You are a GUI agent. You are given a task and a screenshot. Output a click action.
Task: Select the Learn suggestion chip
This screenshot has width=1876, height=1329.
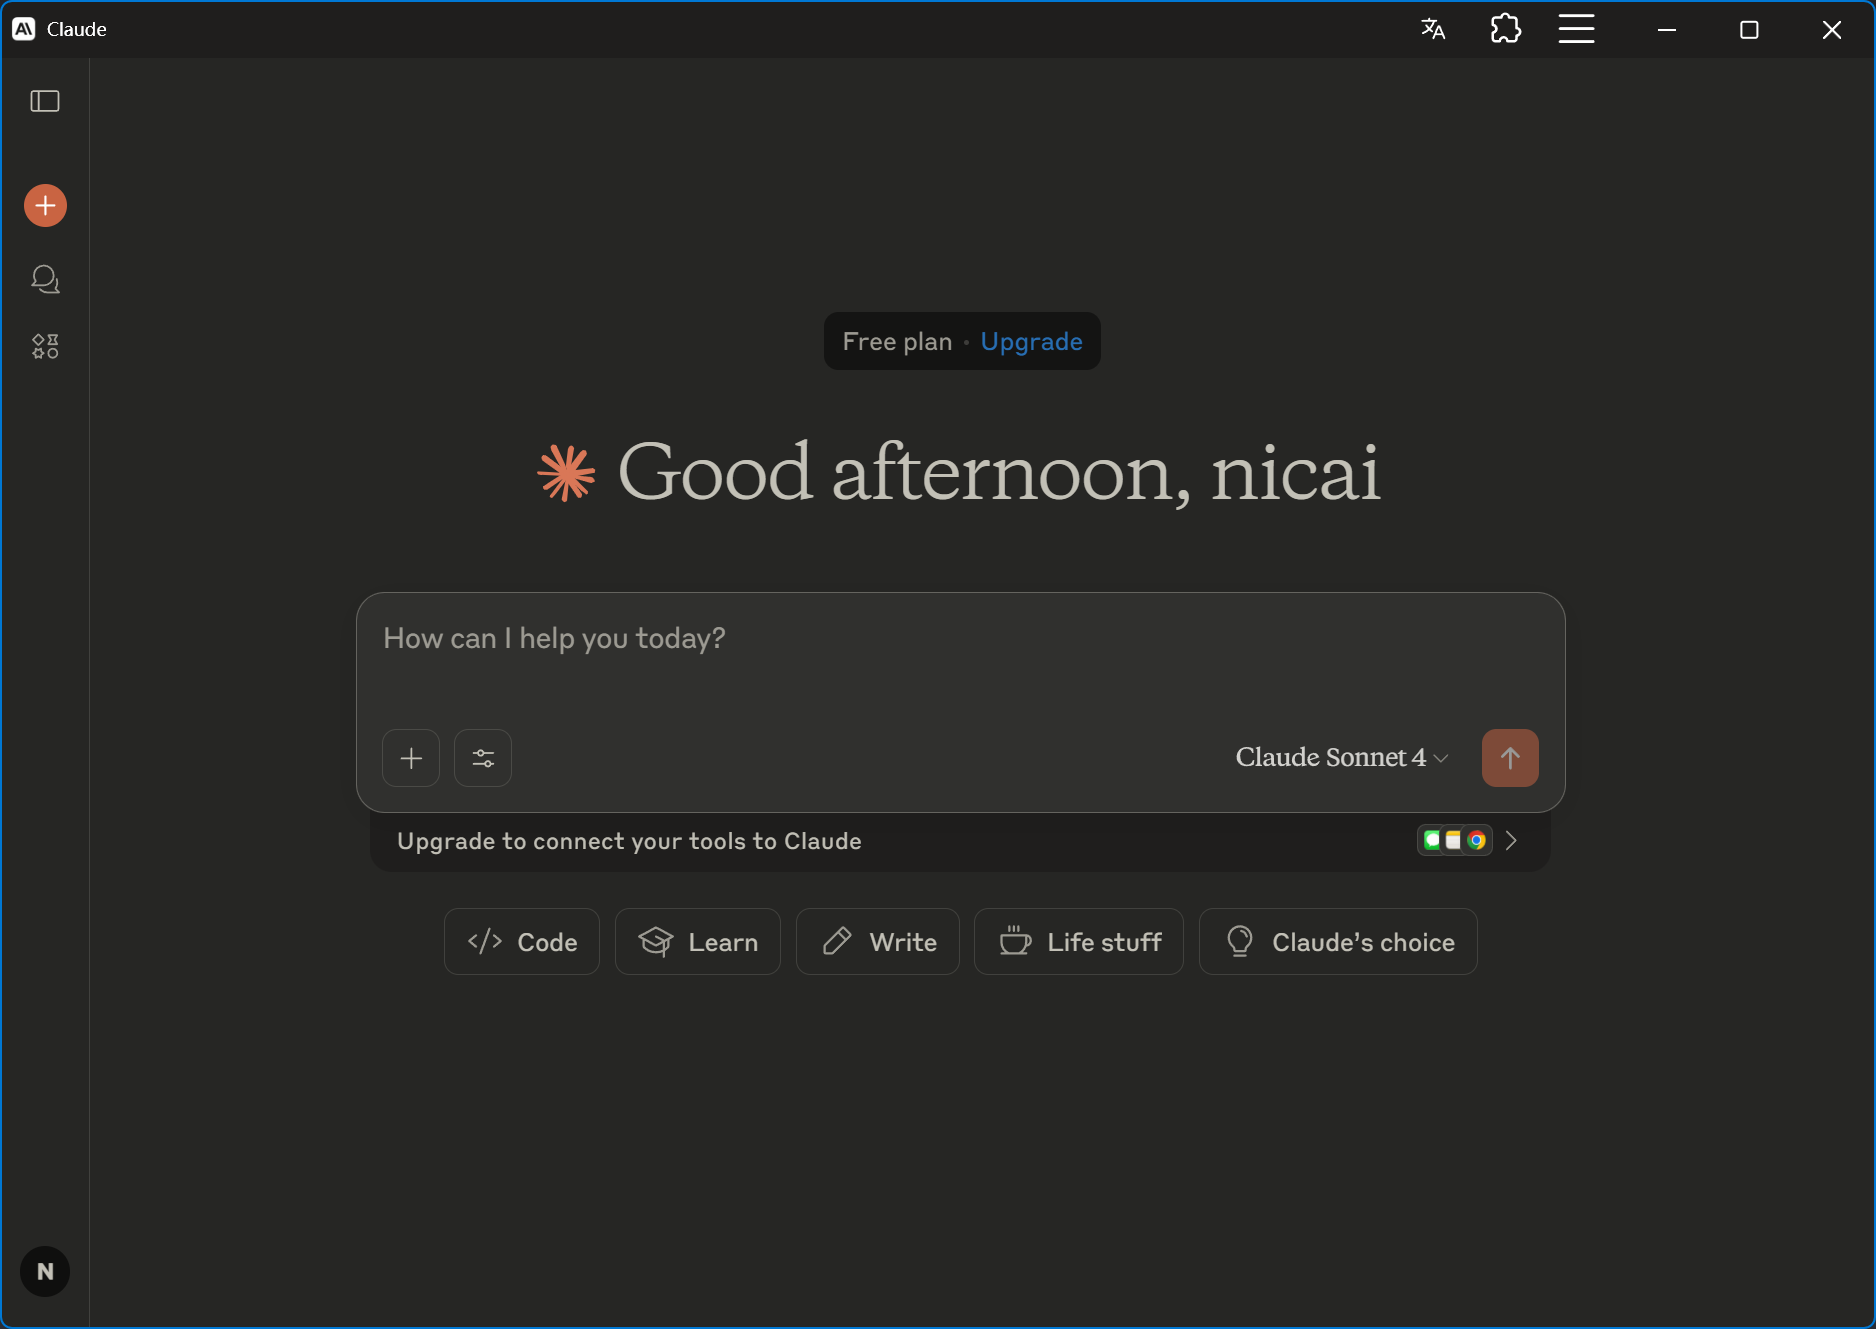[x=698, y=942]
